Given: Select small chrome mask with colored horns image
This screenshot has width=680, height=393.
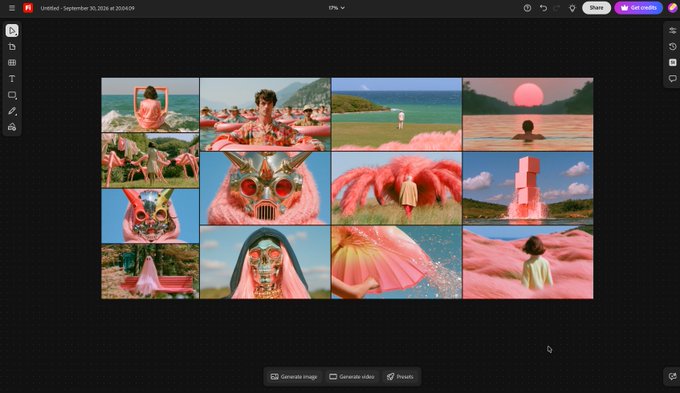Looking at the screenshot, I should [150, 216].
